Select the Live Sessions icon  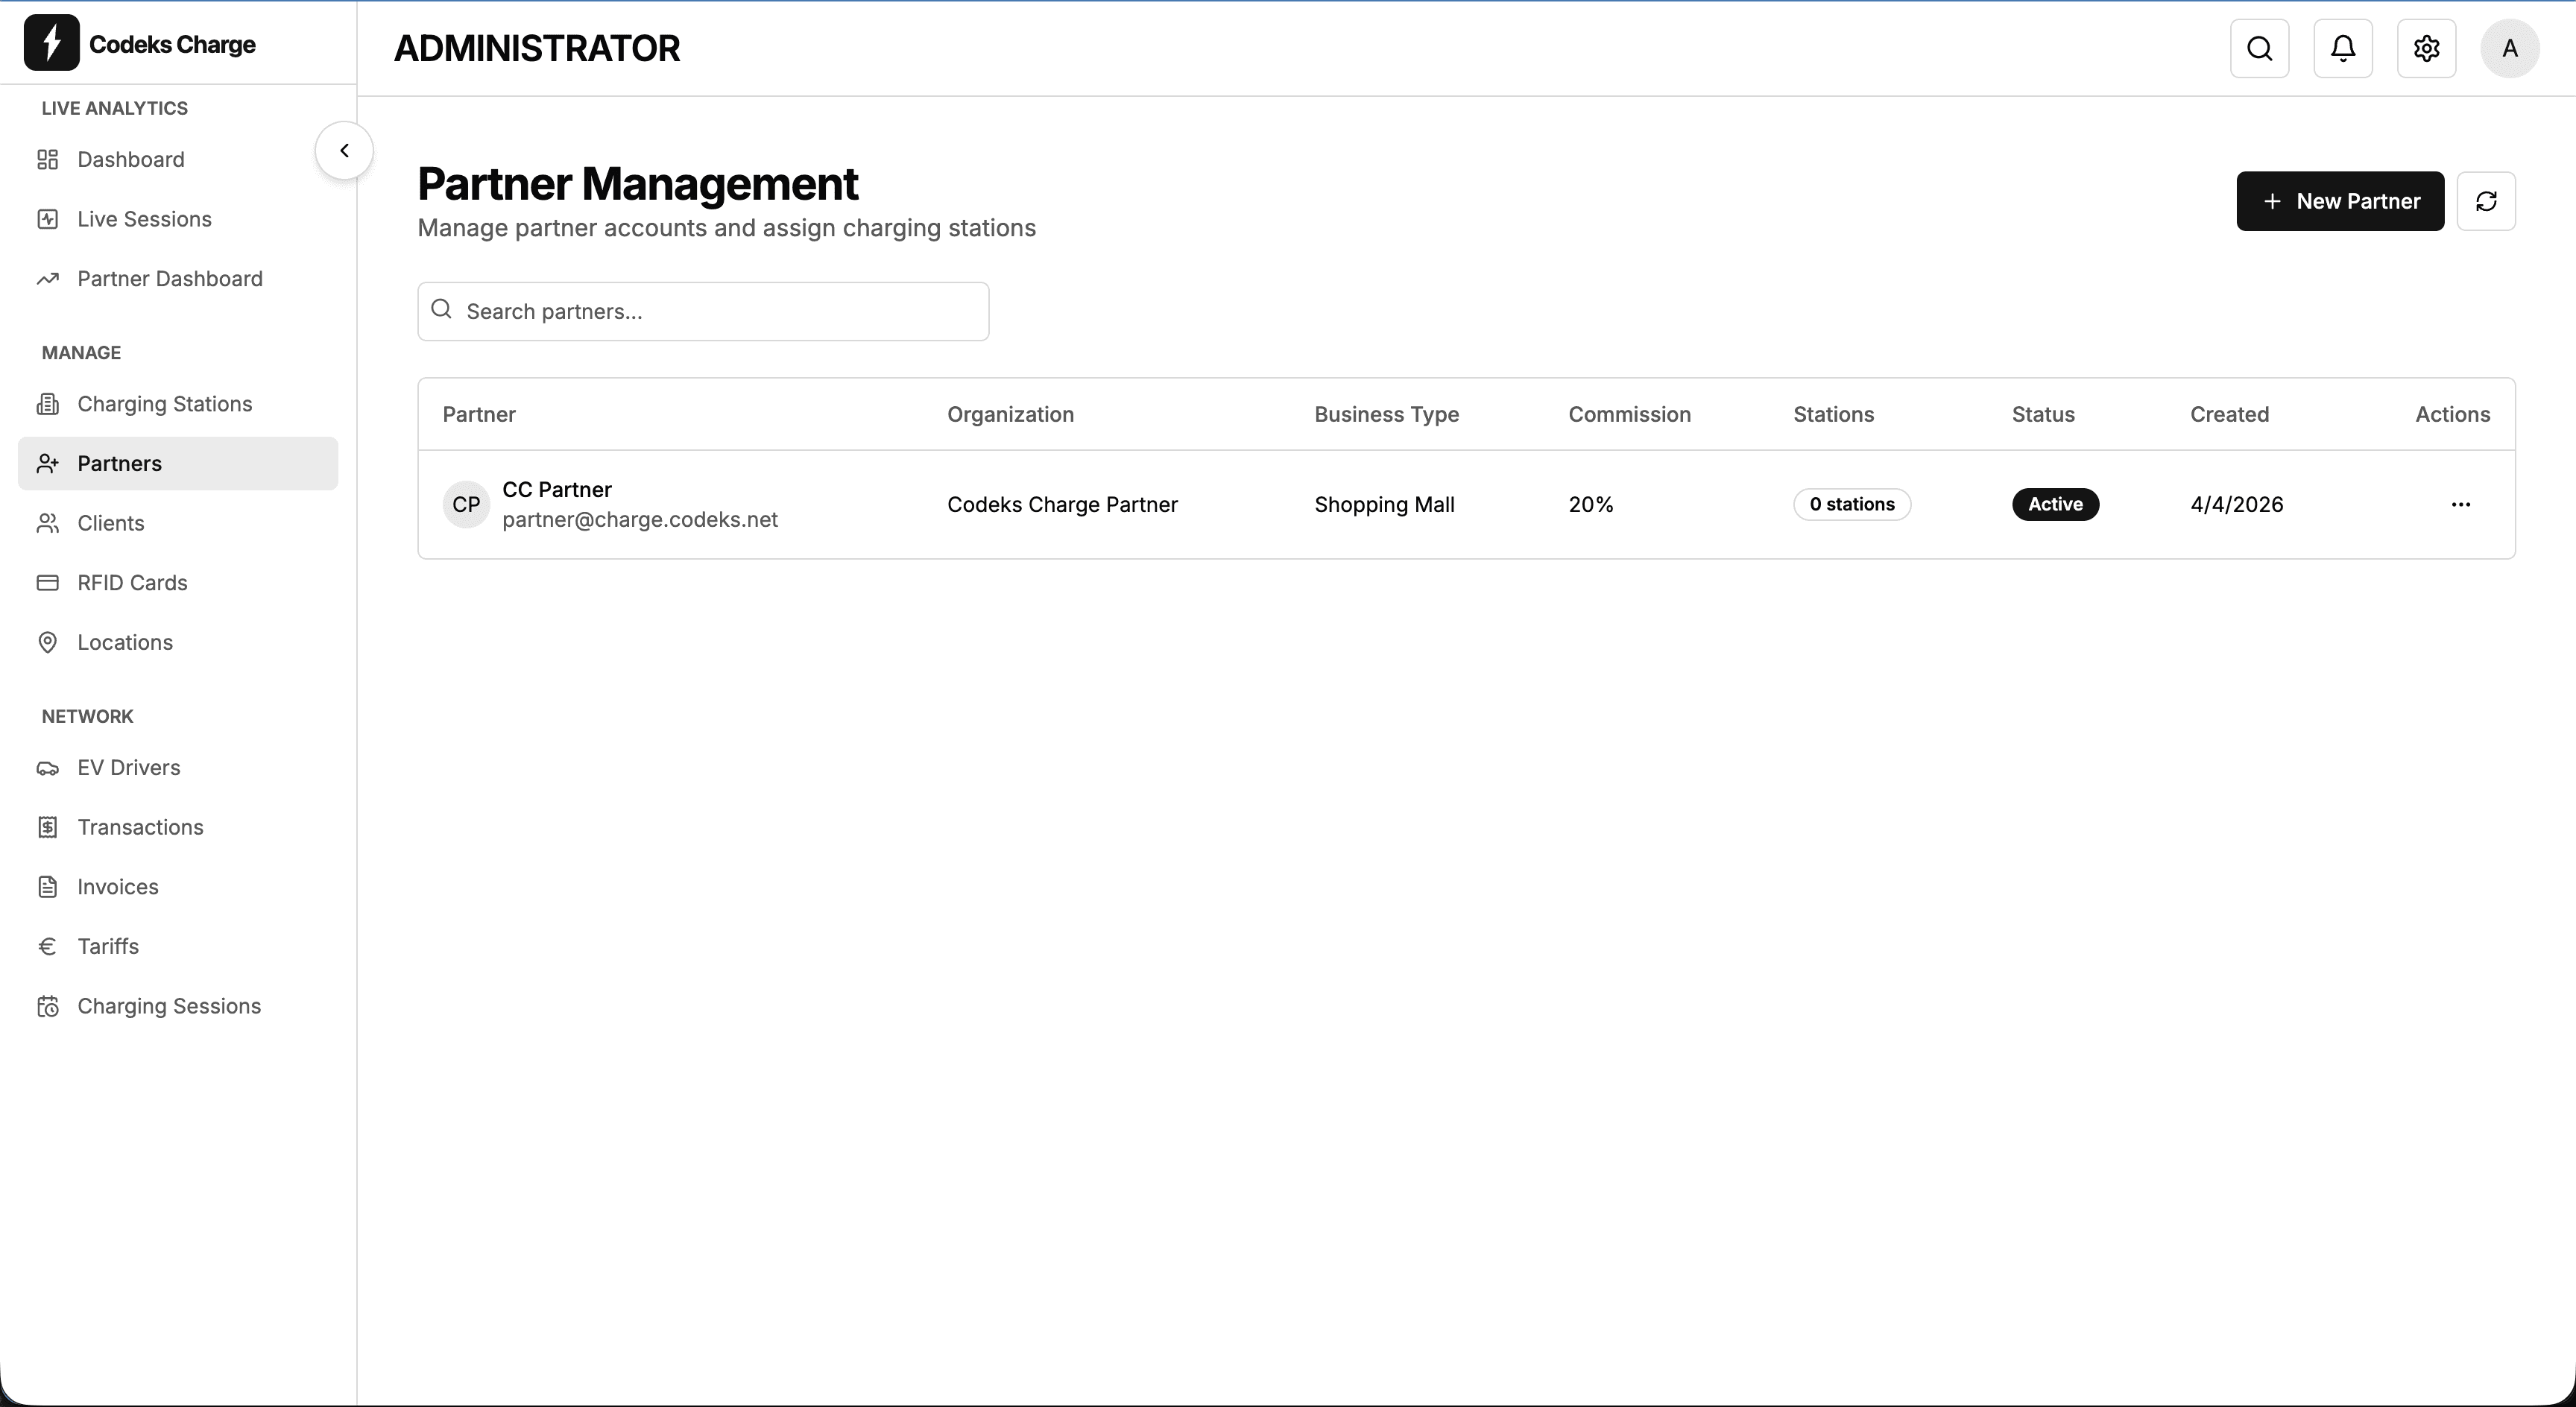[48, 219]
